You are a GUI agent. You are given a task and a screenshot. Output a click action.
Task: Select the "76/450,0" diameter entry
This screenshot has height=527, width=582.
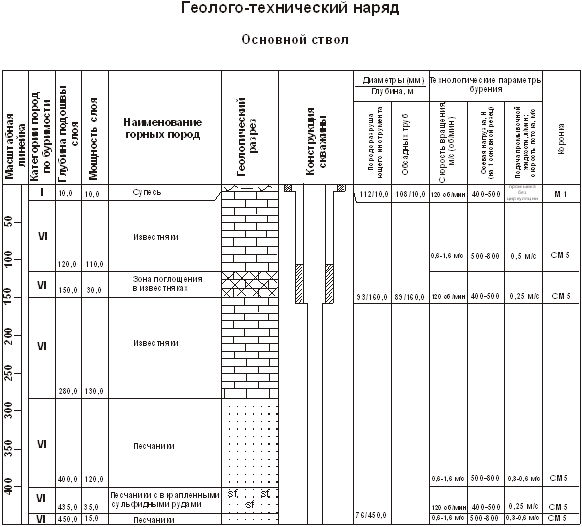pyautogui.click(x=371, y=515)
